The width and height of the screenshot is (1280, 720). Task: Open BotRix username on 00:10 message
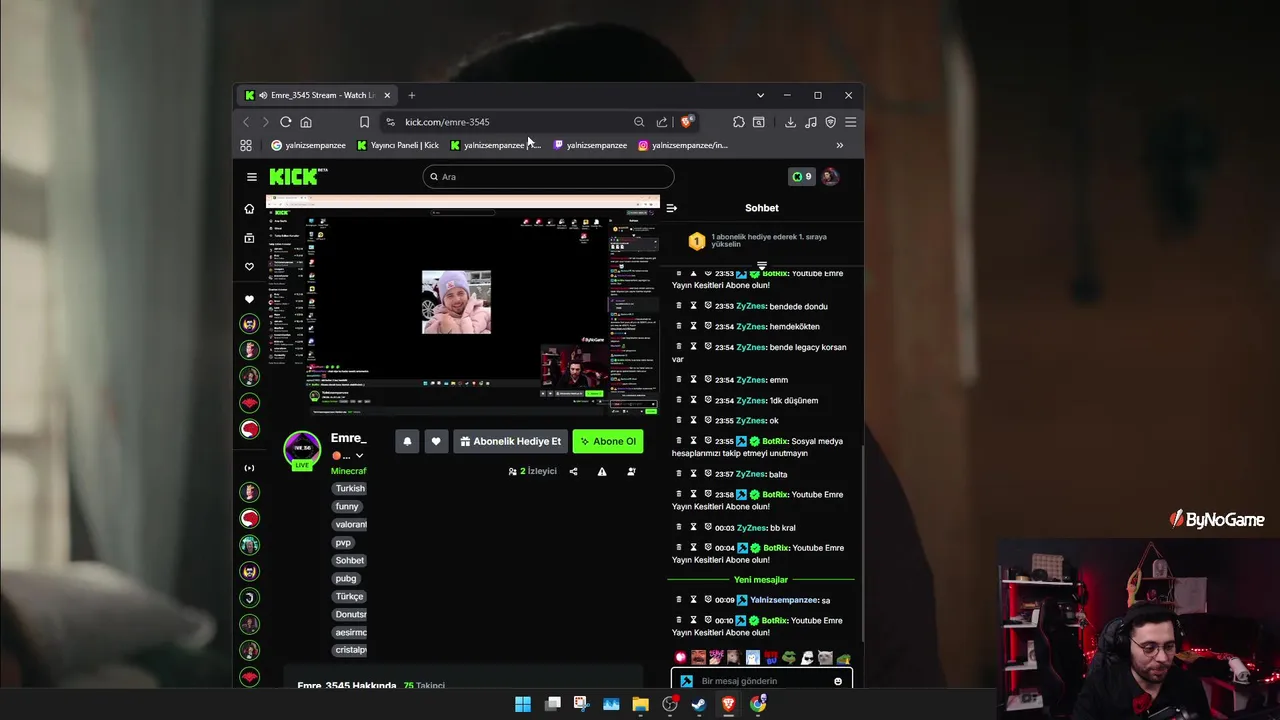tap(776, 620)
